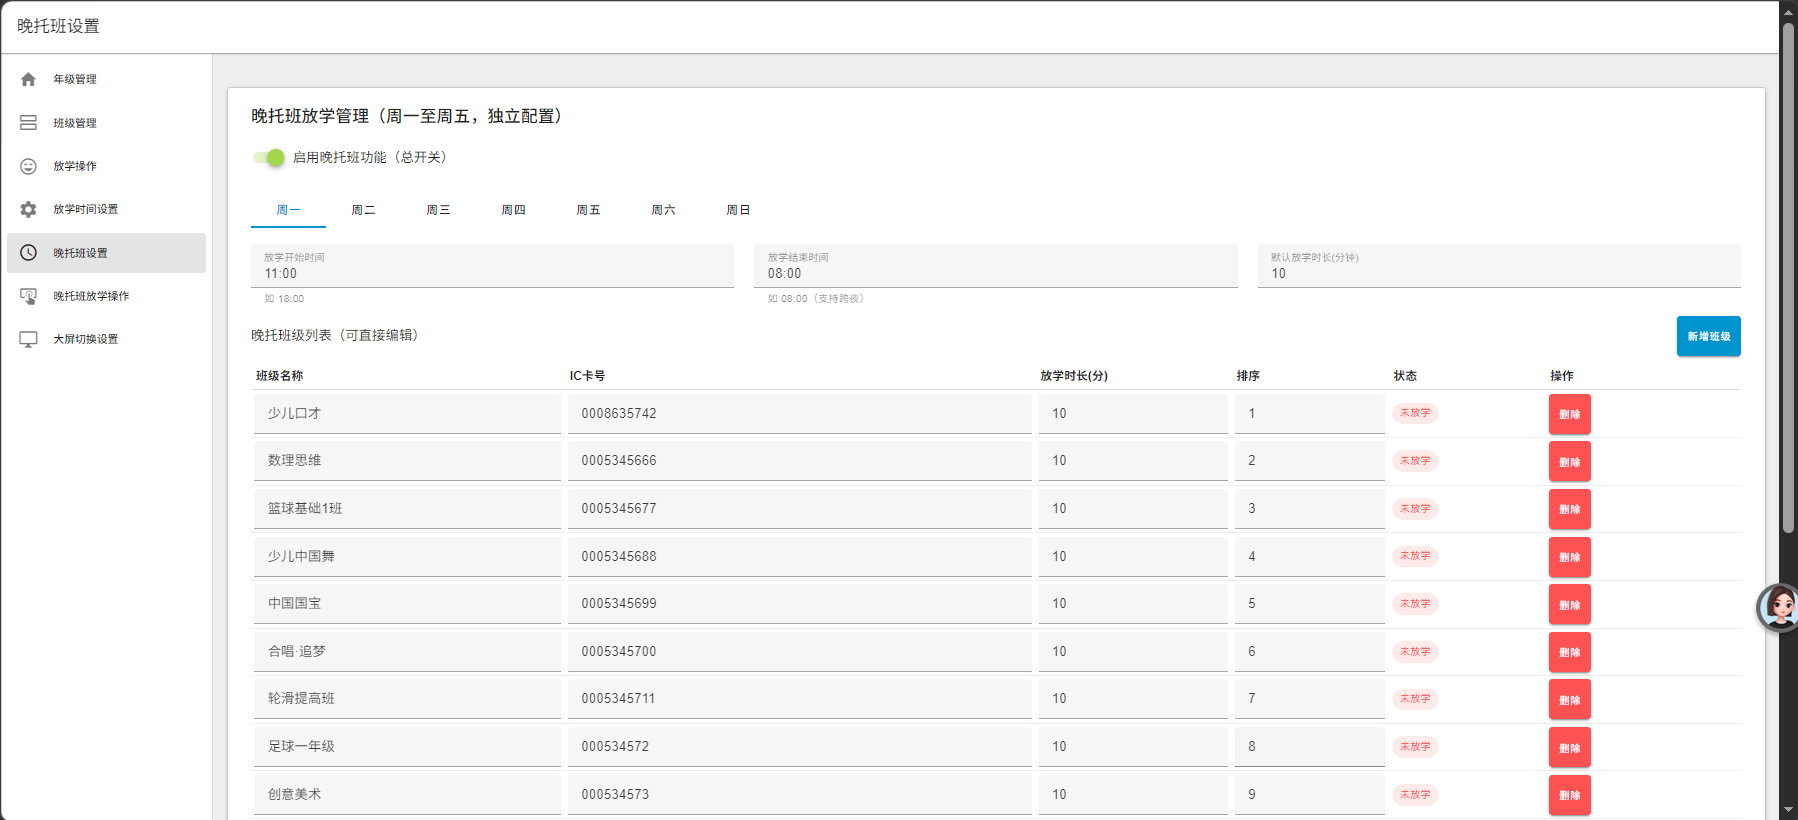Click the clock icon beside 晚托班设置

click(28, 253)
